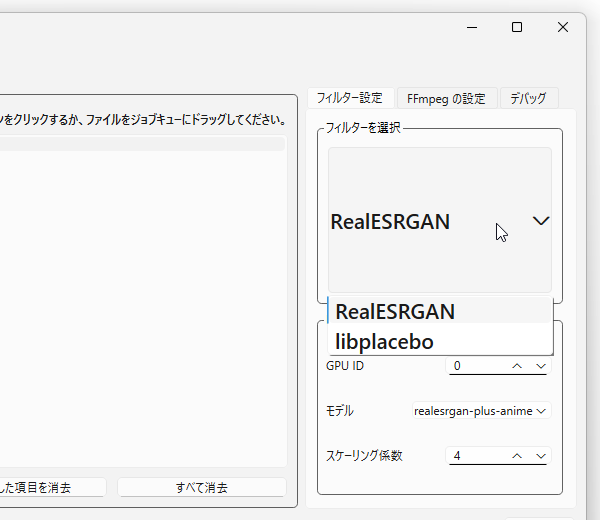
Task: Click the 項目を消去 button
Action: click(x=52, y=487)
